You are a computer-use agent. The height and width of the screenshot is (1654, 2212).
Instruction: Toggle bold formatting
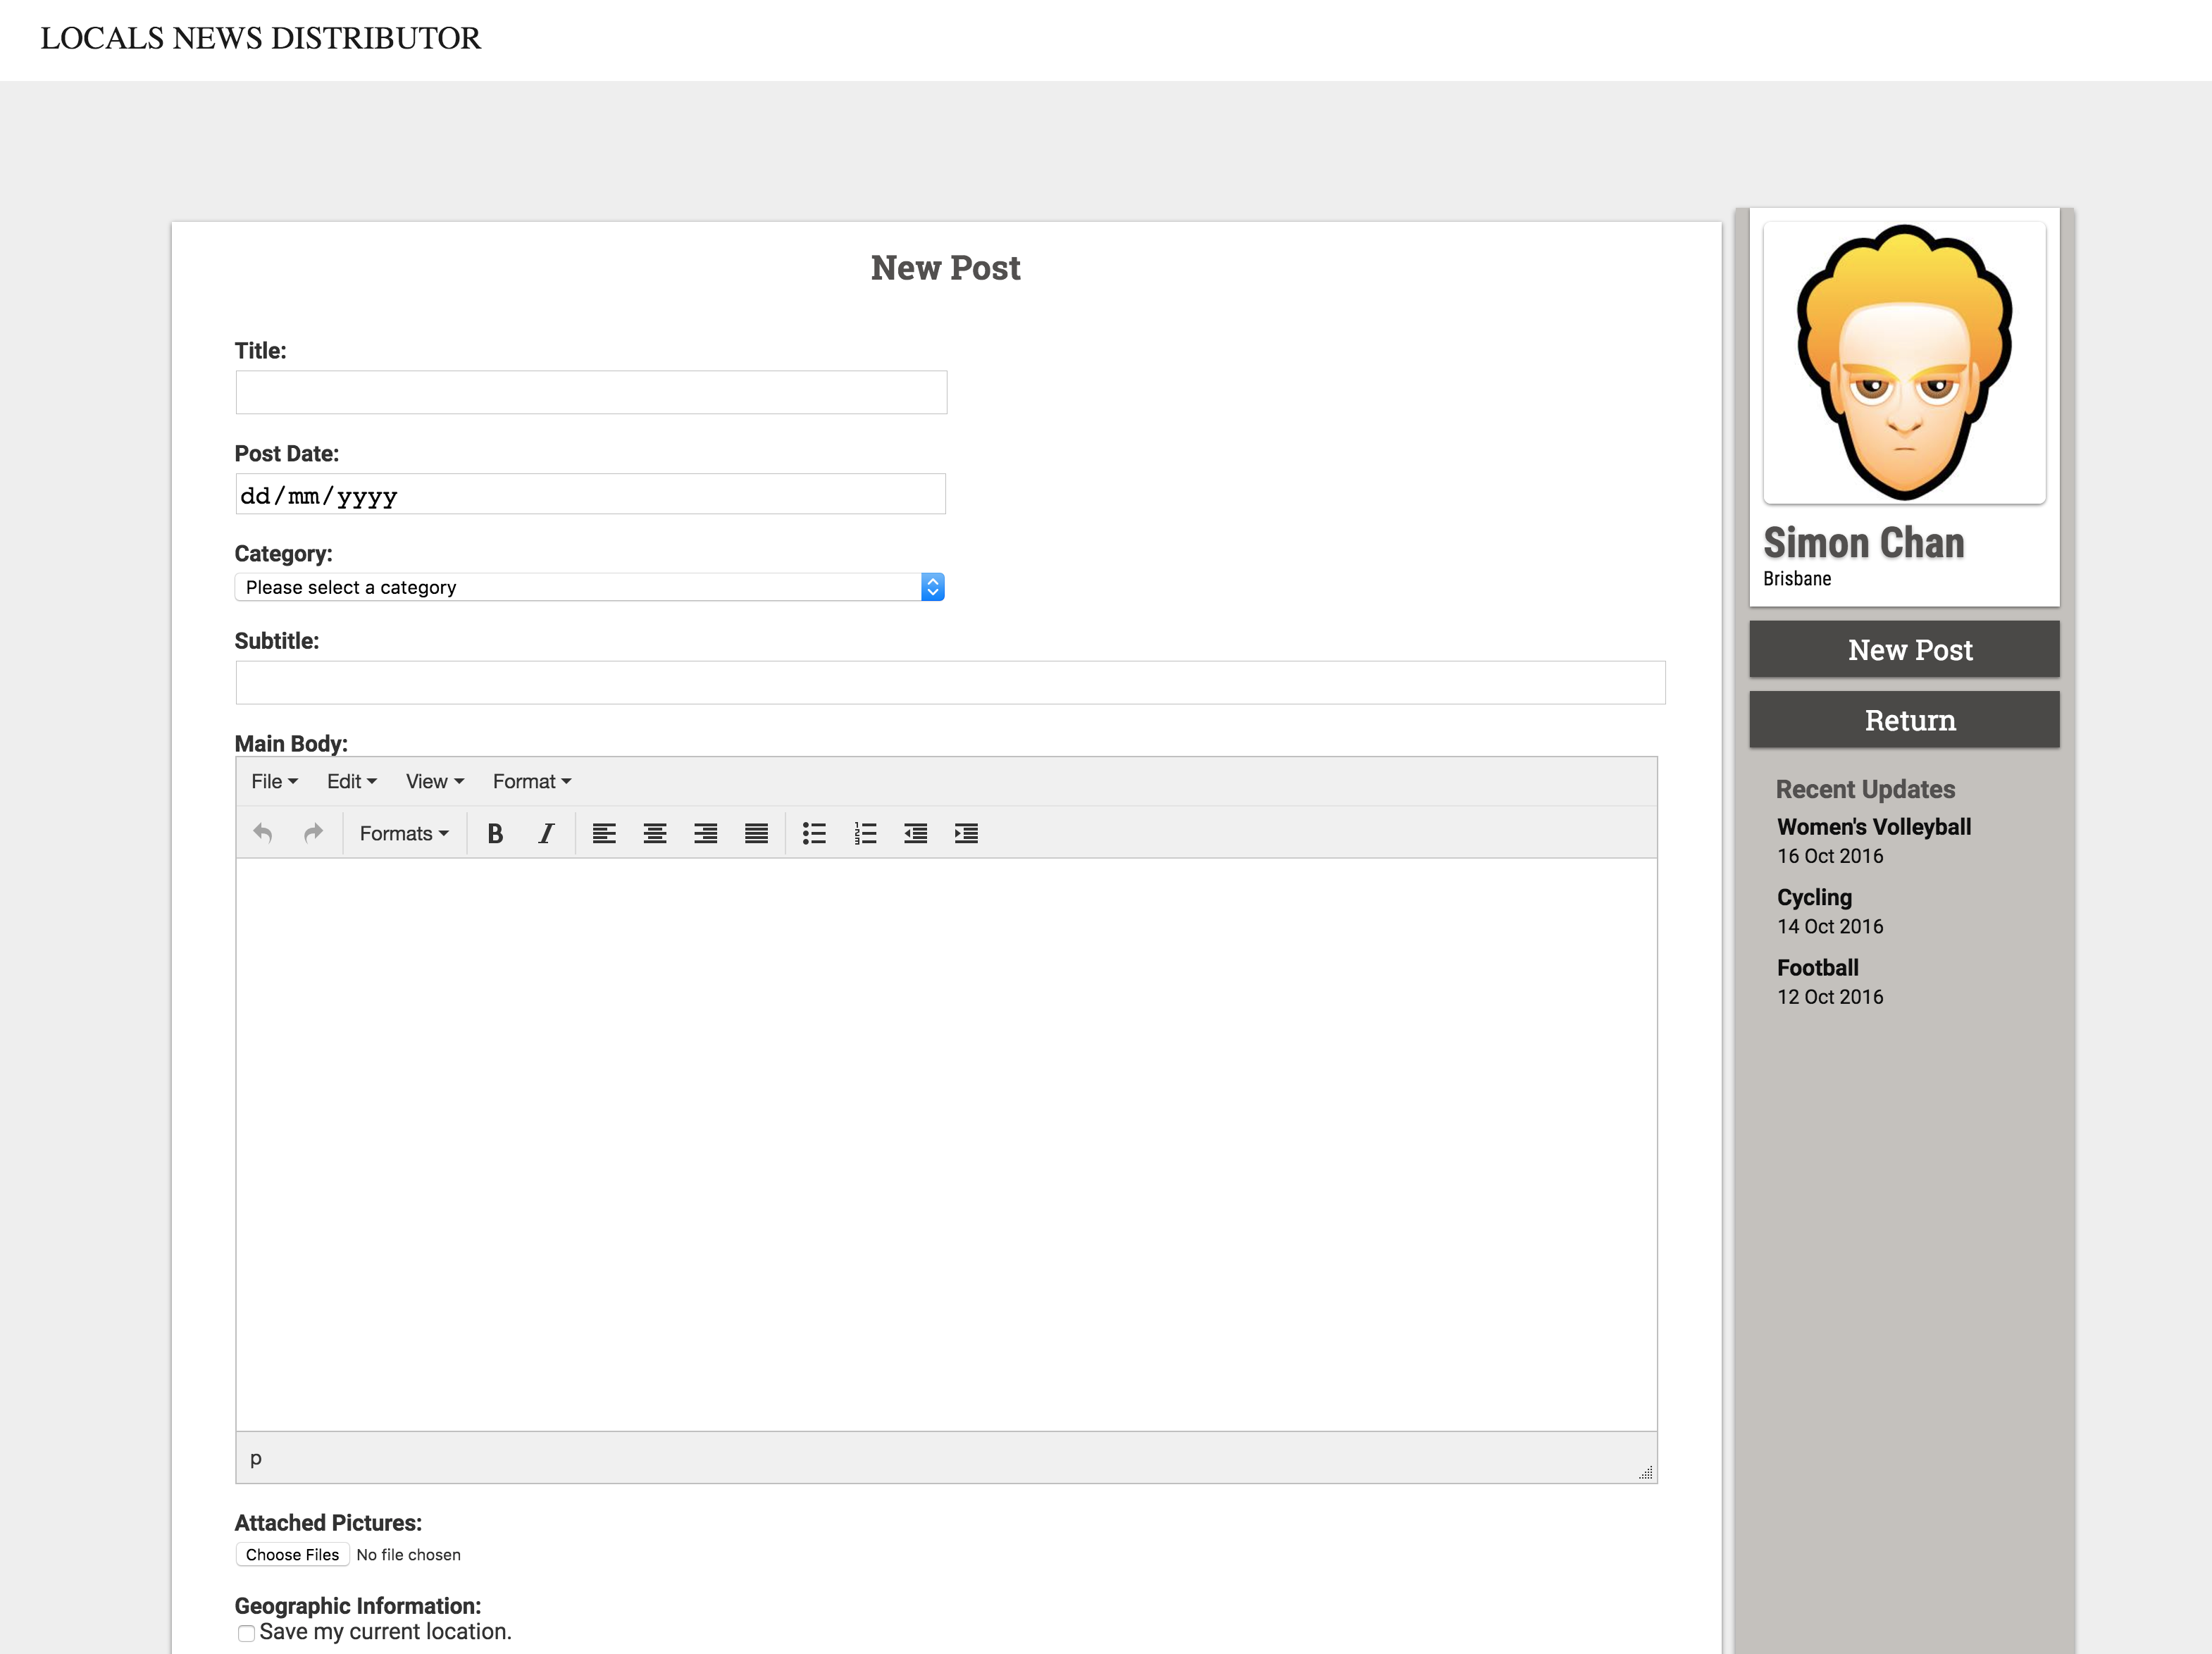(x=495, y=833)
